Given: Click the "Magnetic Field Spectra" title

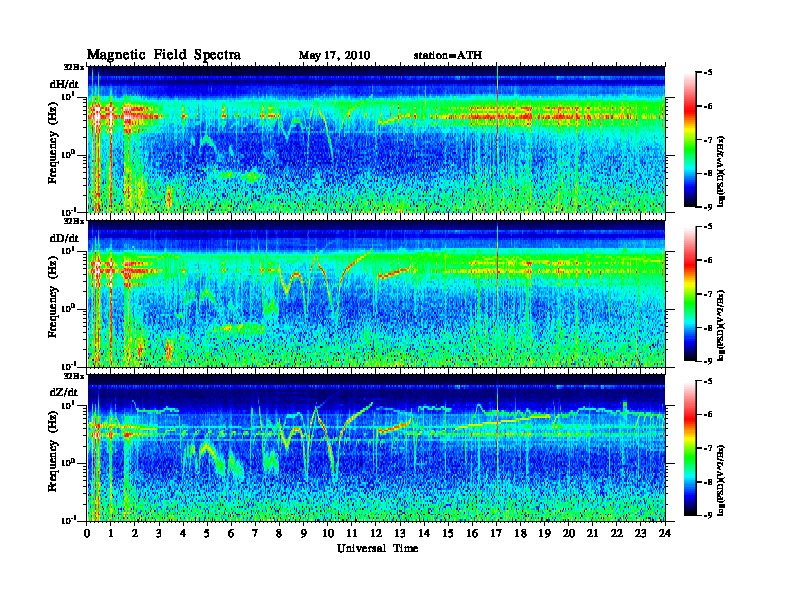Looking at the screenshot, I should pos(164,55).
